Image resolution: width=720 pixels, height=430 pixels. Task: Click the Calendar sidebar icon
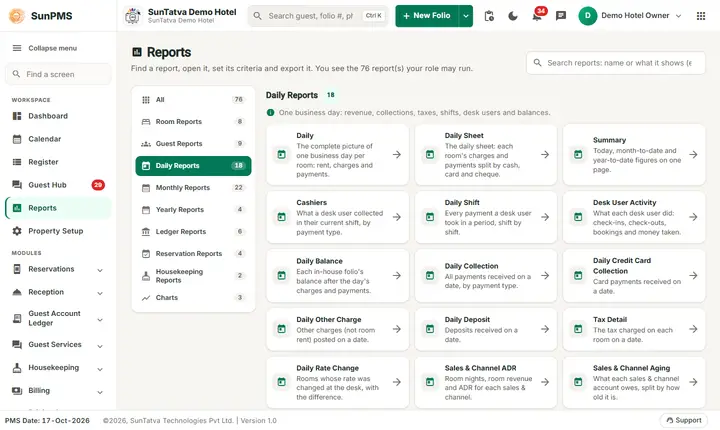[17, 139]
